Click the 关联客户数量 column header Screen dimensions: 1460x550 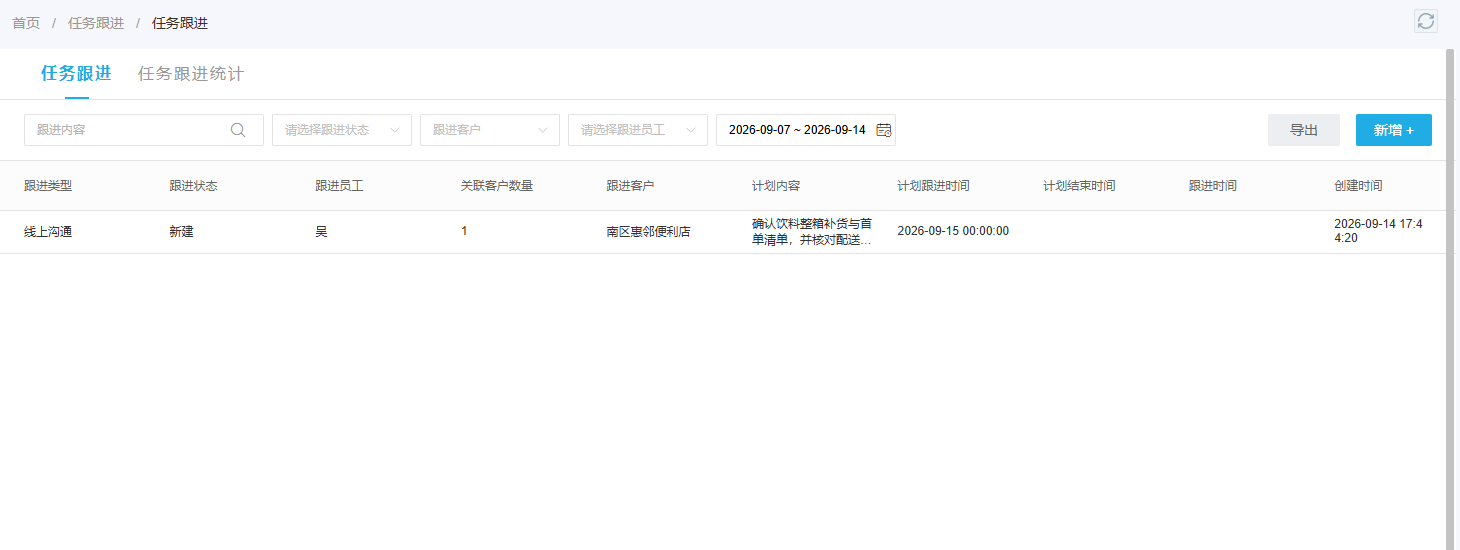click(x=497, y=186)
